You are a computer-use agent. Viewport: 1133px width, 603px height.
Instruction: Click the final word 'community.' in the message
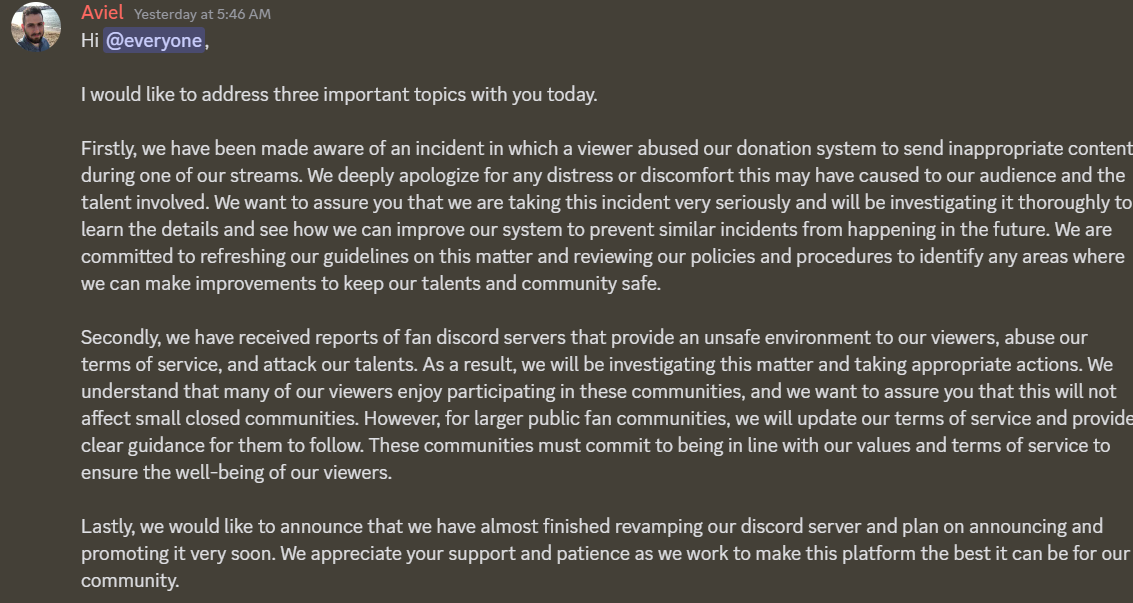130,581
